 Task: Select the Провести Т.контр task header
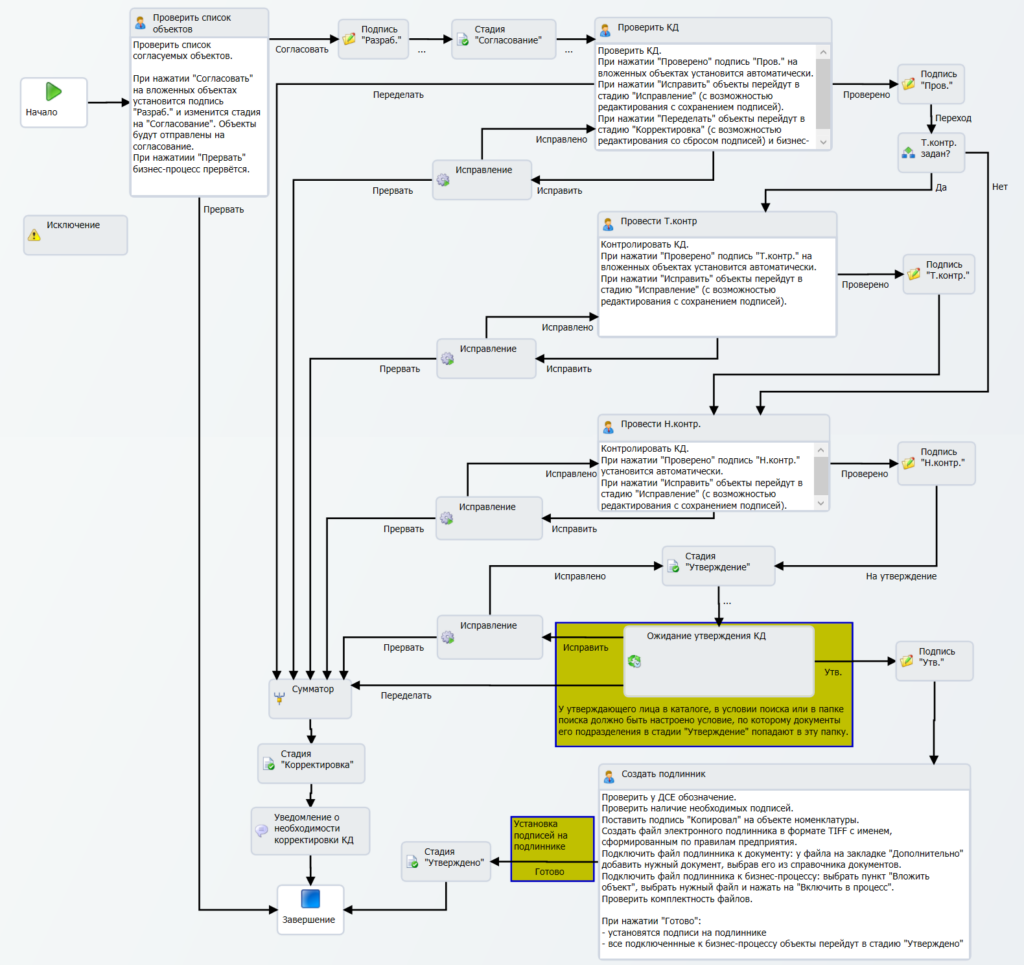pyautogui.click(x=717, y=223)
